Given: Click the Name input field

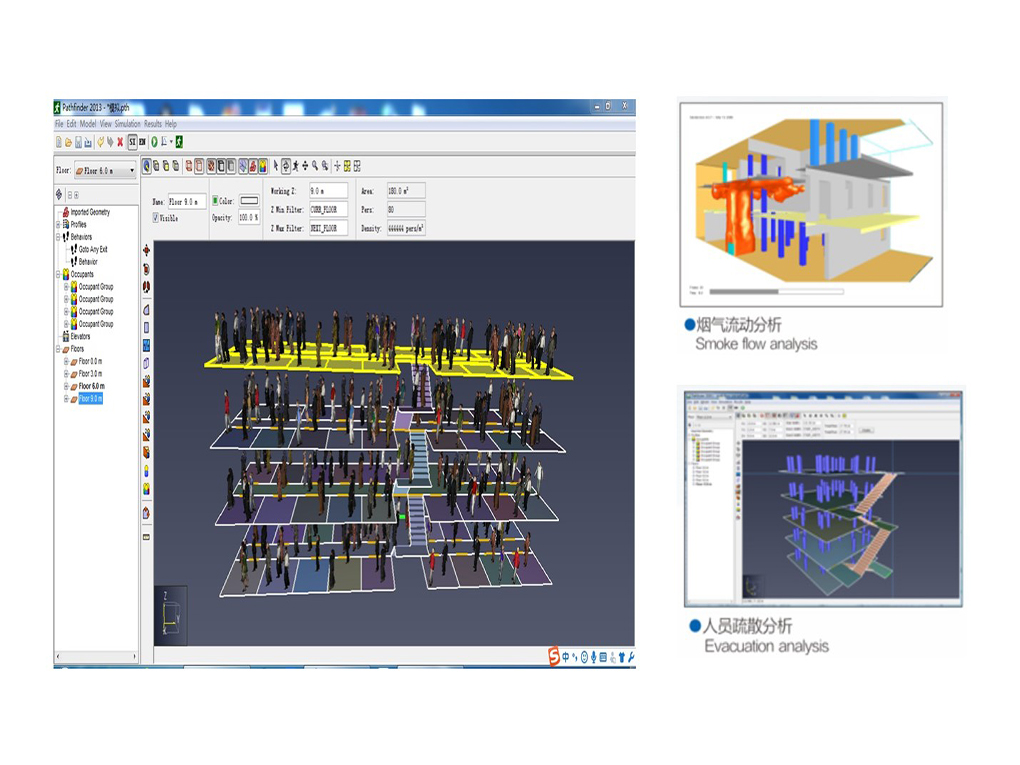Looking at the screenshot, I should [x=187, y=201].
